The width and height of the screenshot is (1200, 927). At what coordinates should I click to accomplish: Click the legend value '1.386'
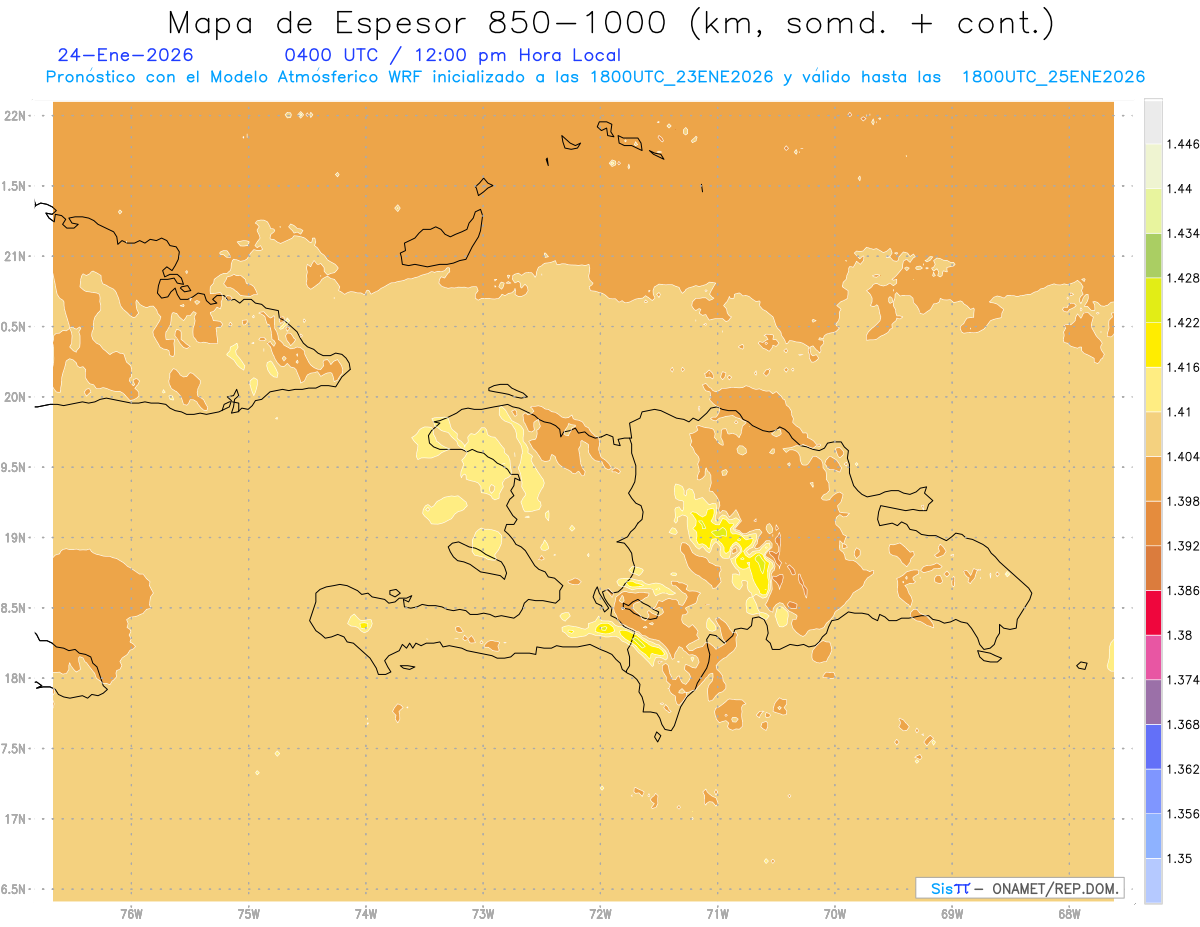(x=1184, y=590)
